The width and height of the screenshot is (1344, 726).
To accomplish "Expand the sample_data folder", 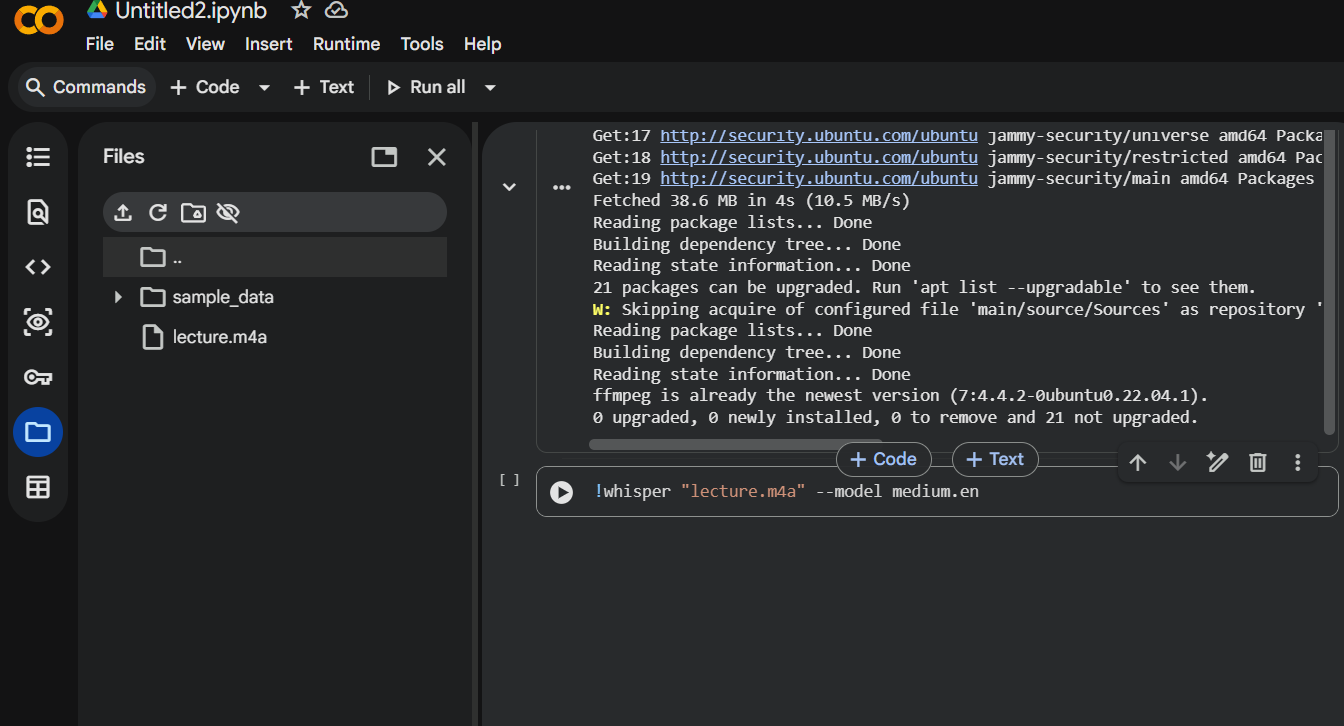I will tap(117, 297).
